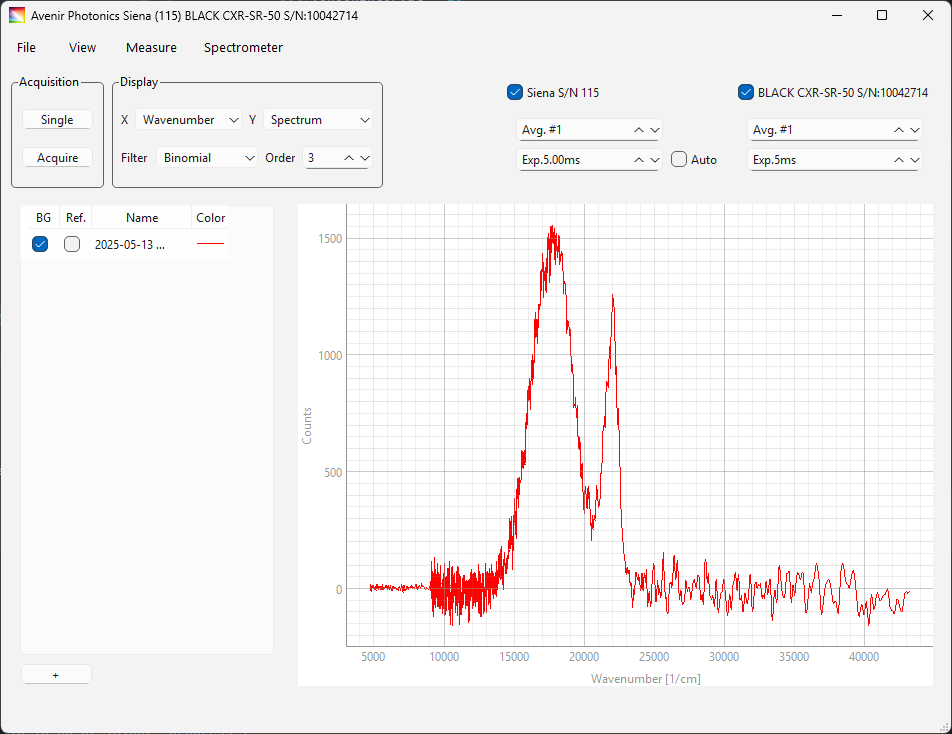952x734 pixels.
Task: Decrease BLACK CXR Exp.5ms with down arrow
Action: pyautogui.click(x=914, y=160)
